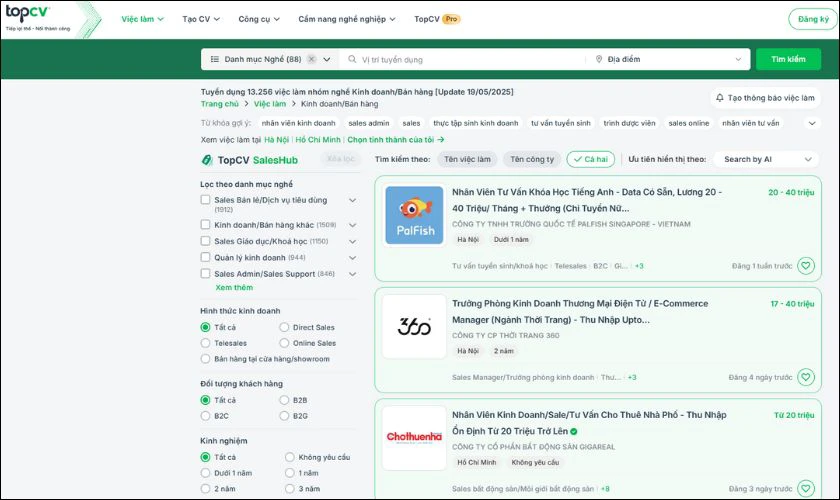The image size is (840, 500).
Task: Open the Công cụ menu
Action: click(x=259, y=19)
